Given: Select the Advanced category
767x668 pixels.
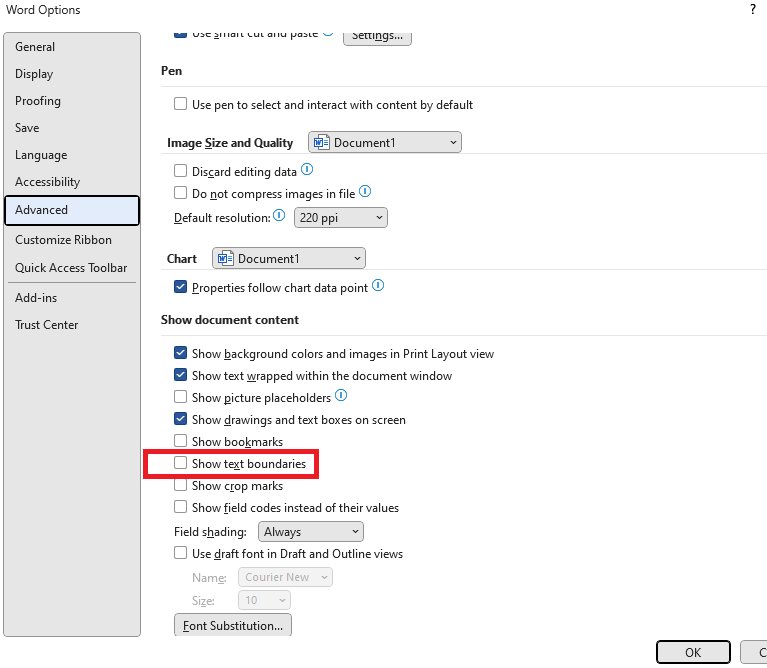Looking at the screenshot, I should (72, 210).
